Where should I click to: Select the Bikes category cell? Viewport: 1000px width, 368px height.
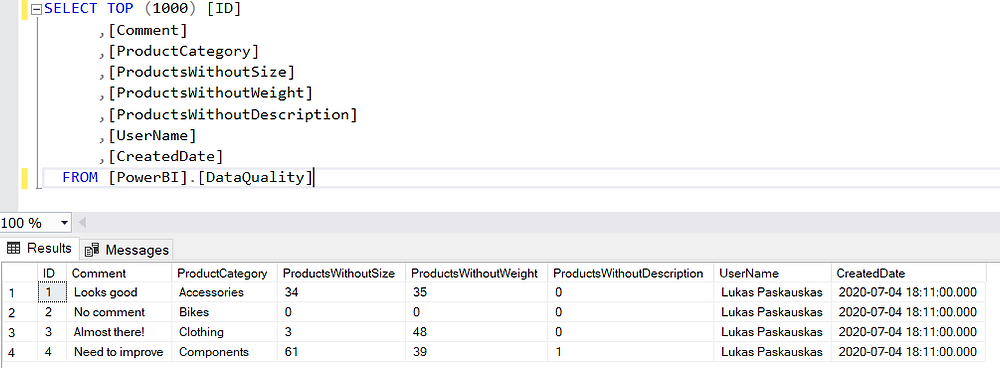click(224, 313)
